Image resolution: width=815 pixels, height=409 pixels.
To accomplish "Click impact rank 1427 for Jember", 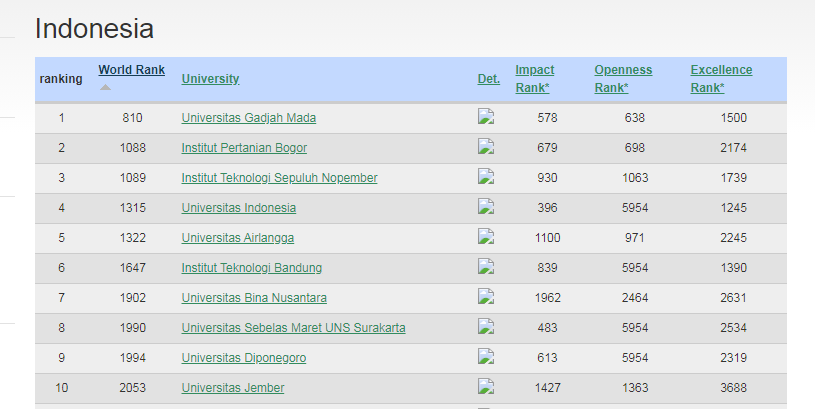I will (547, 388).
